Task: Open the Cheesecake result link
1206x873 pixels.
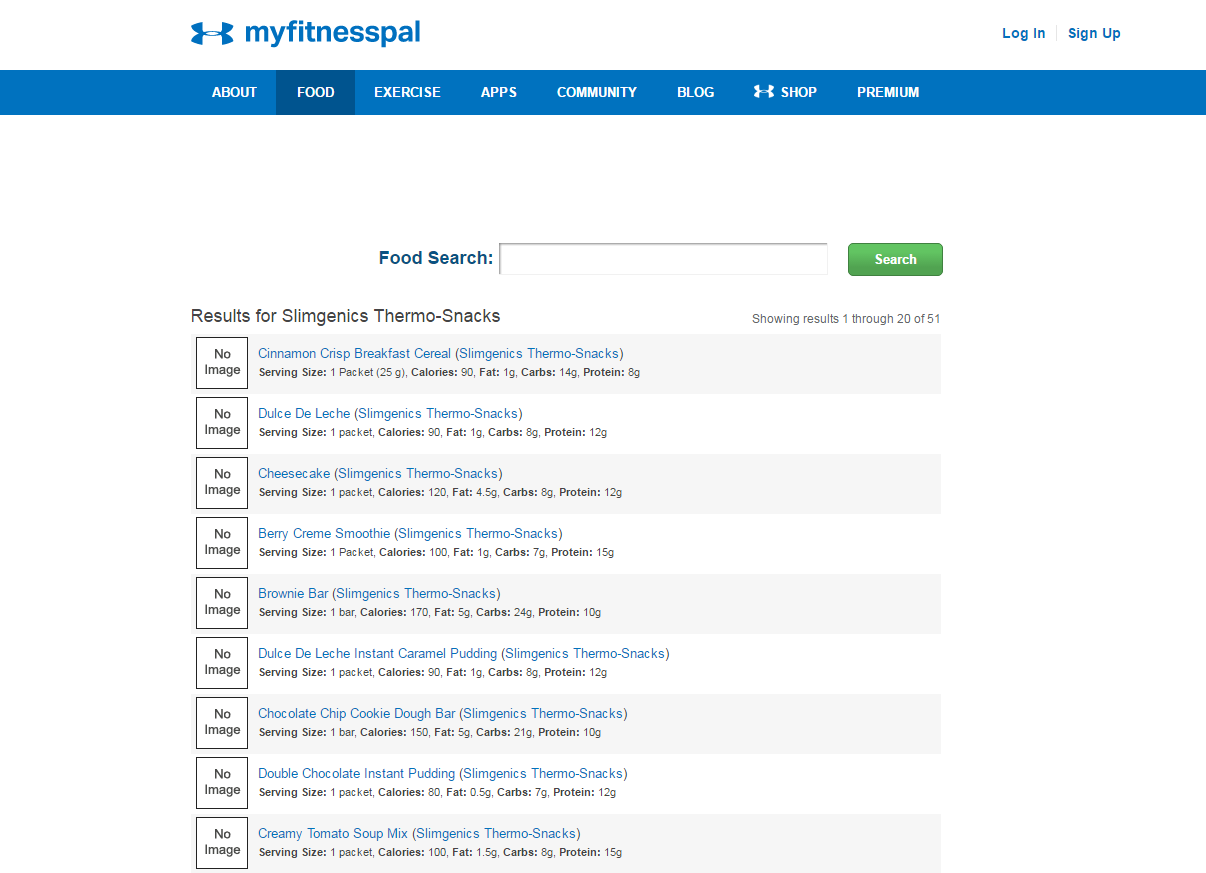Action: 380,473
